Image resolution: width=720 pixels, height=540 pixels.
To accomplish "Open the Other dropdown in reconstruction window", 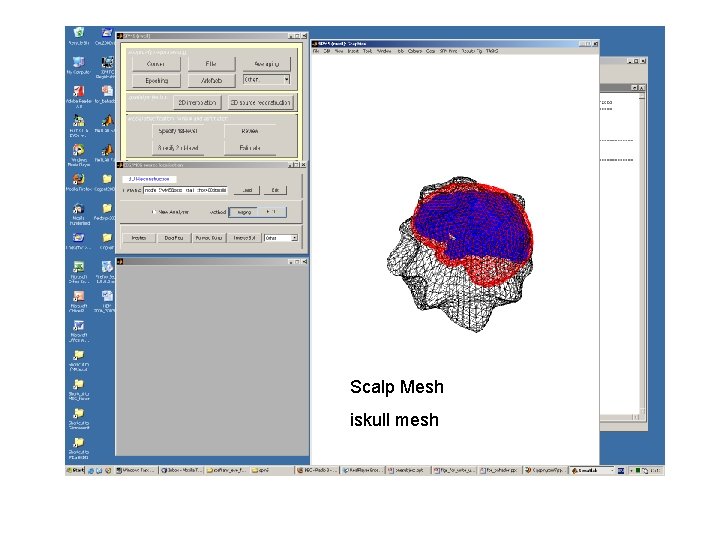I will pyautogui.click(x=281, y=238).
